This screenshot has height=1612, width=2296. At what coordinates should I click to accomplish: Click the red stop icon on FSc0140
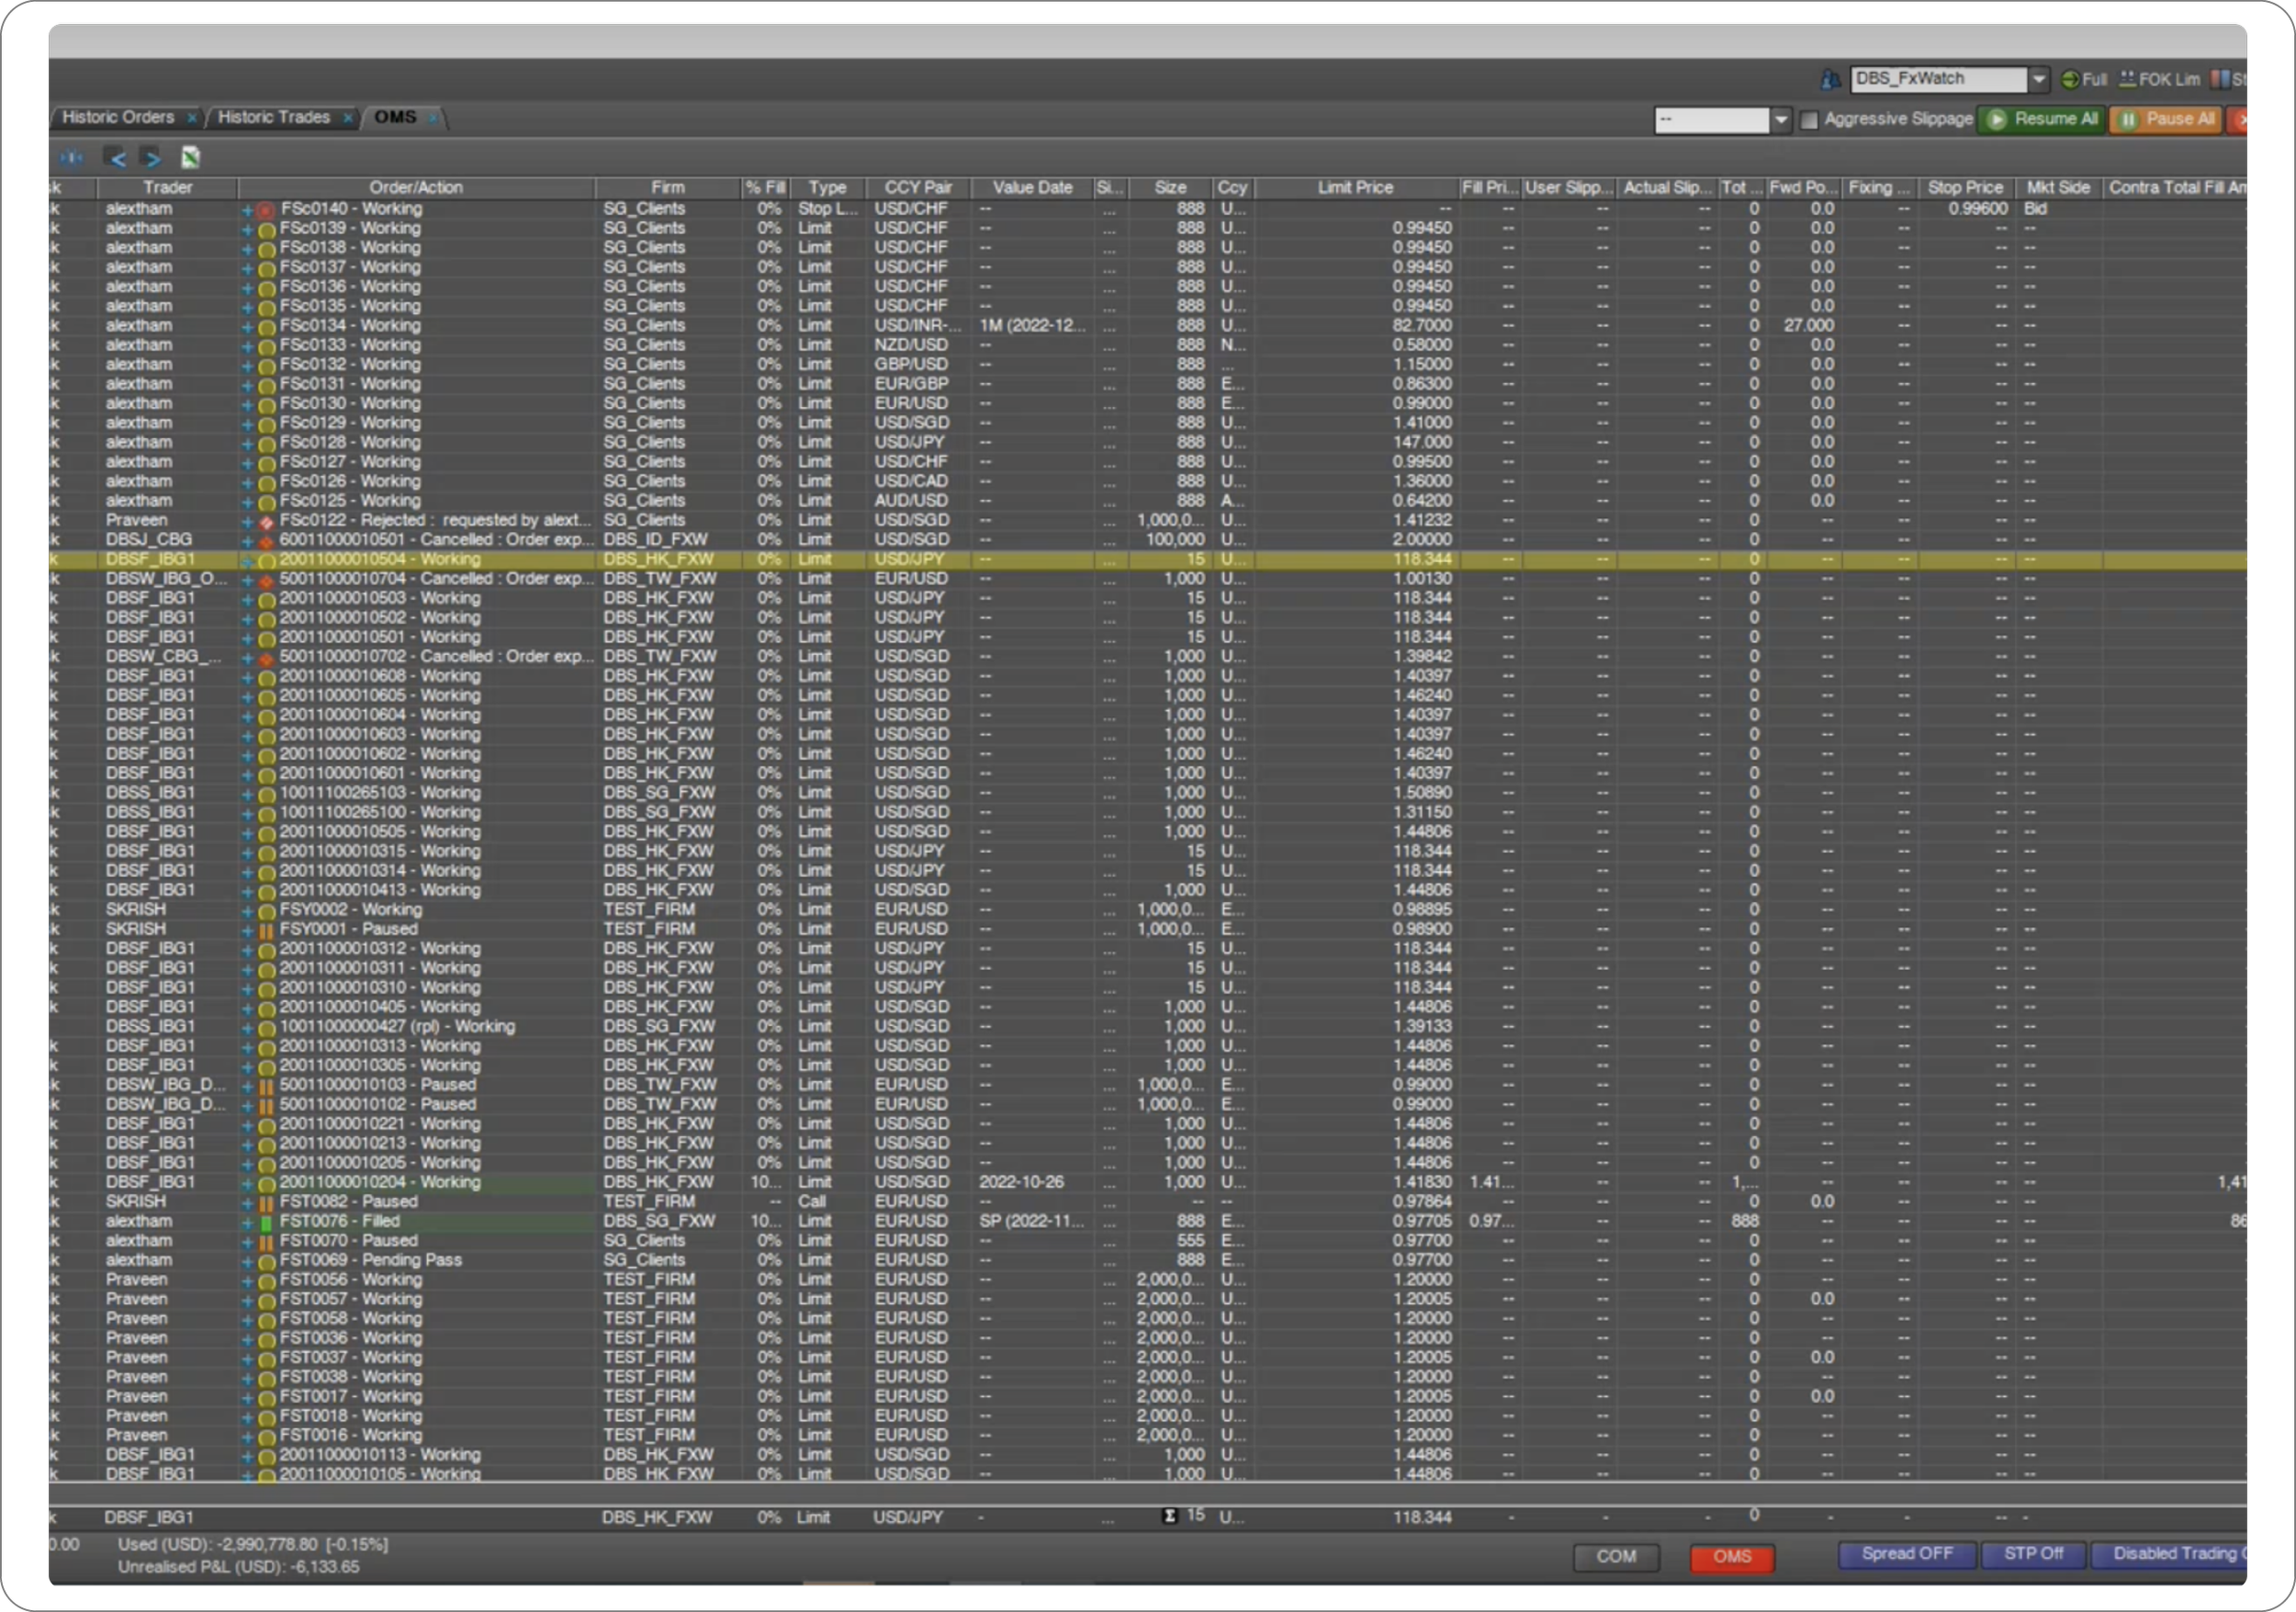tap(265, 210)
